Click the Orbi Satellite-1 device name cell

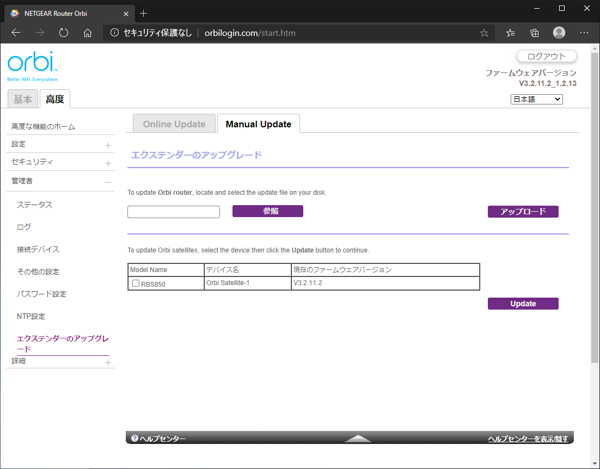coord(248,283)
